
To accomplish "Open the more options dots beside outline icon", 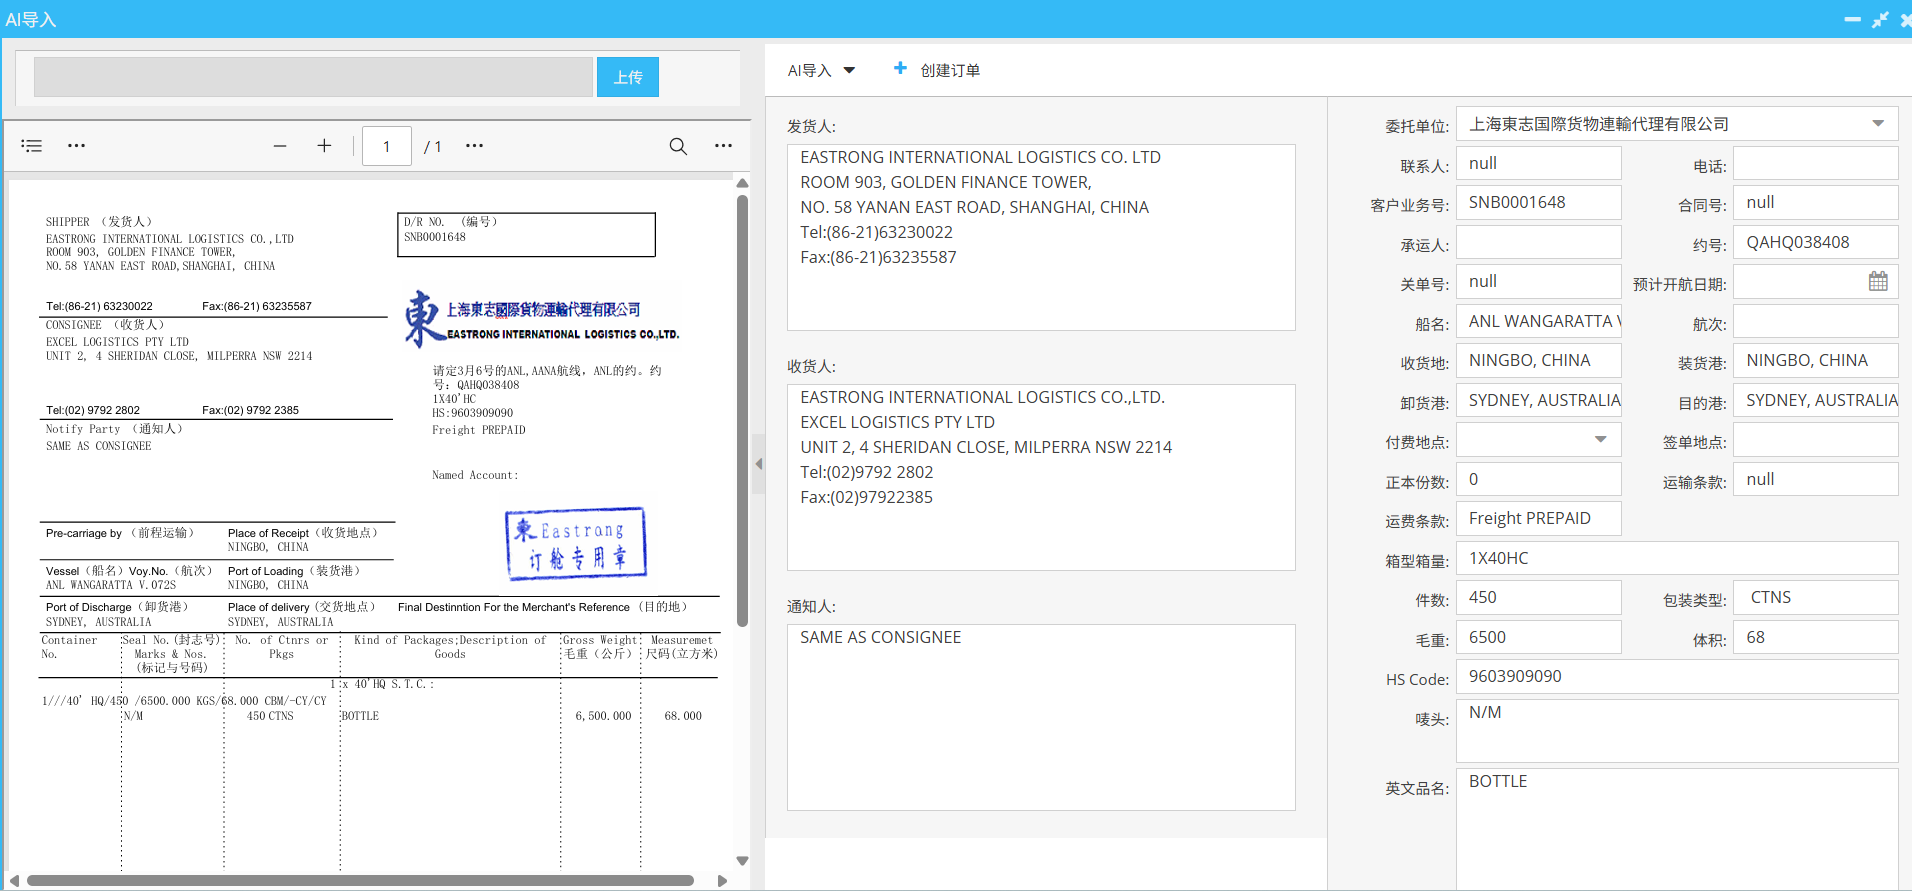I will click(x=77, y=146).
